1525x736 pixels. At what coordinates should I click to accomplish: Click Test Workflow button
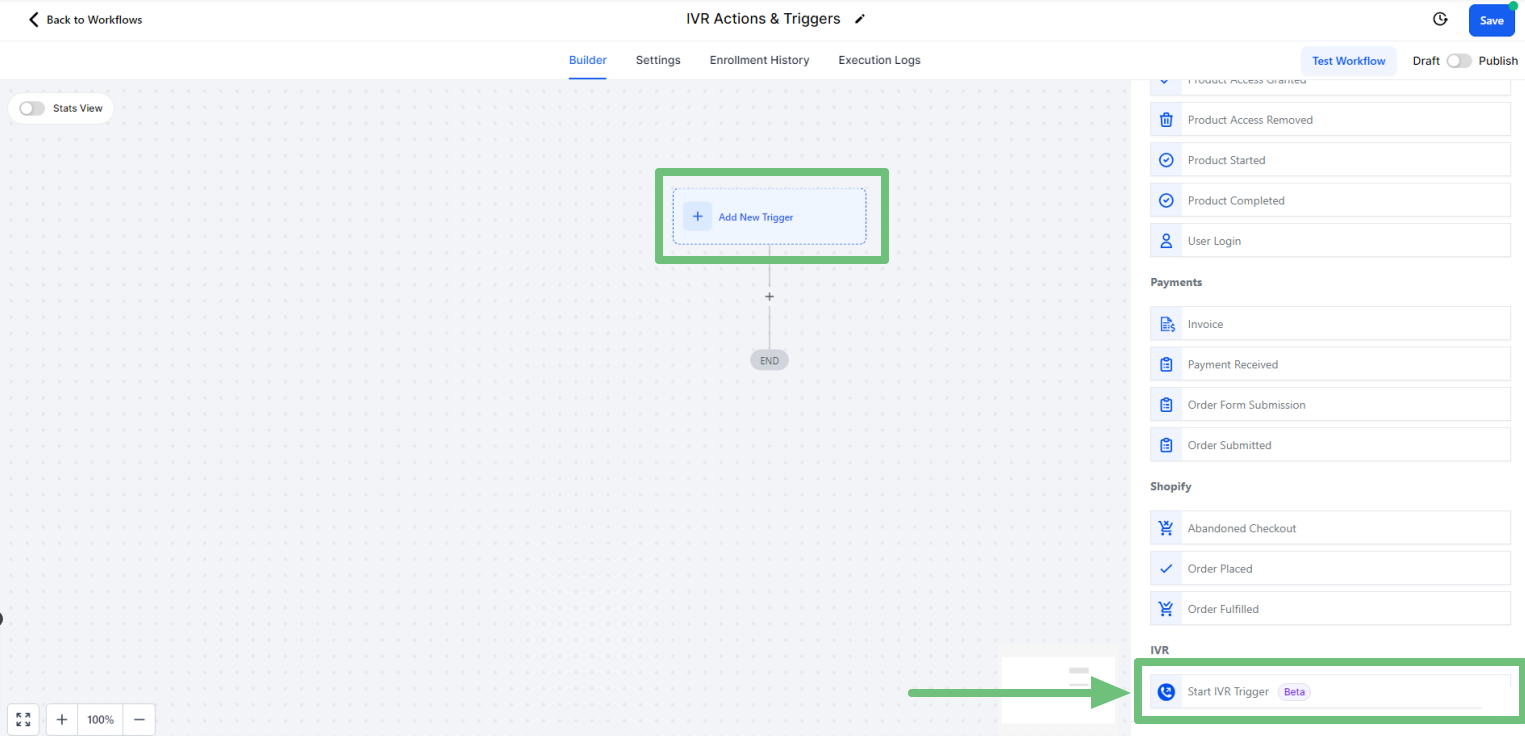pos(1348,61)
